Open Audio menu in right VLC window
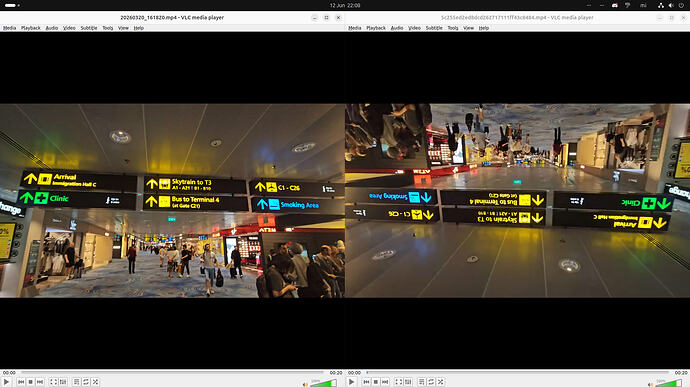The image size is (690, 387). click(x=396, y=28)
